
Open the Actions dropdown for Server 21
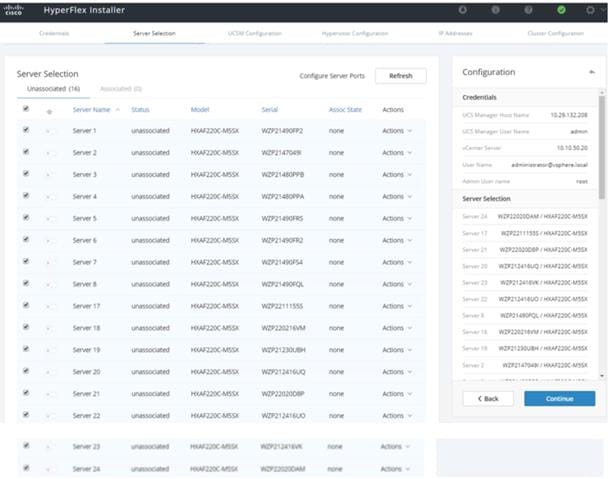(x=397, y=394)
